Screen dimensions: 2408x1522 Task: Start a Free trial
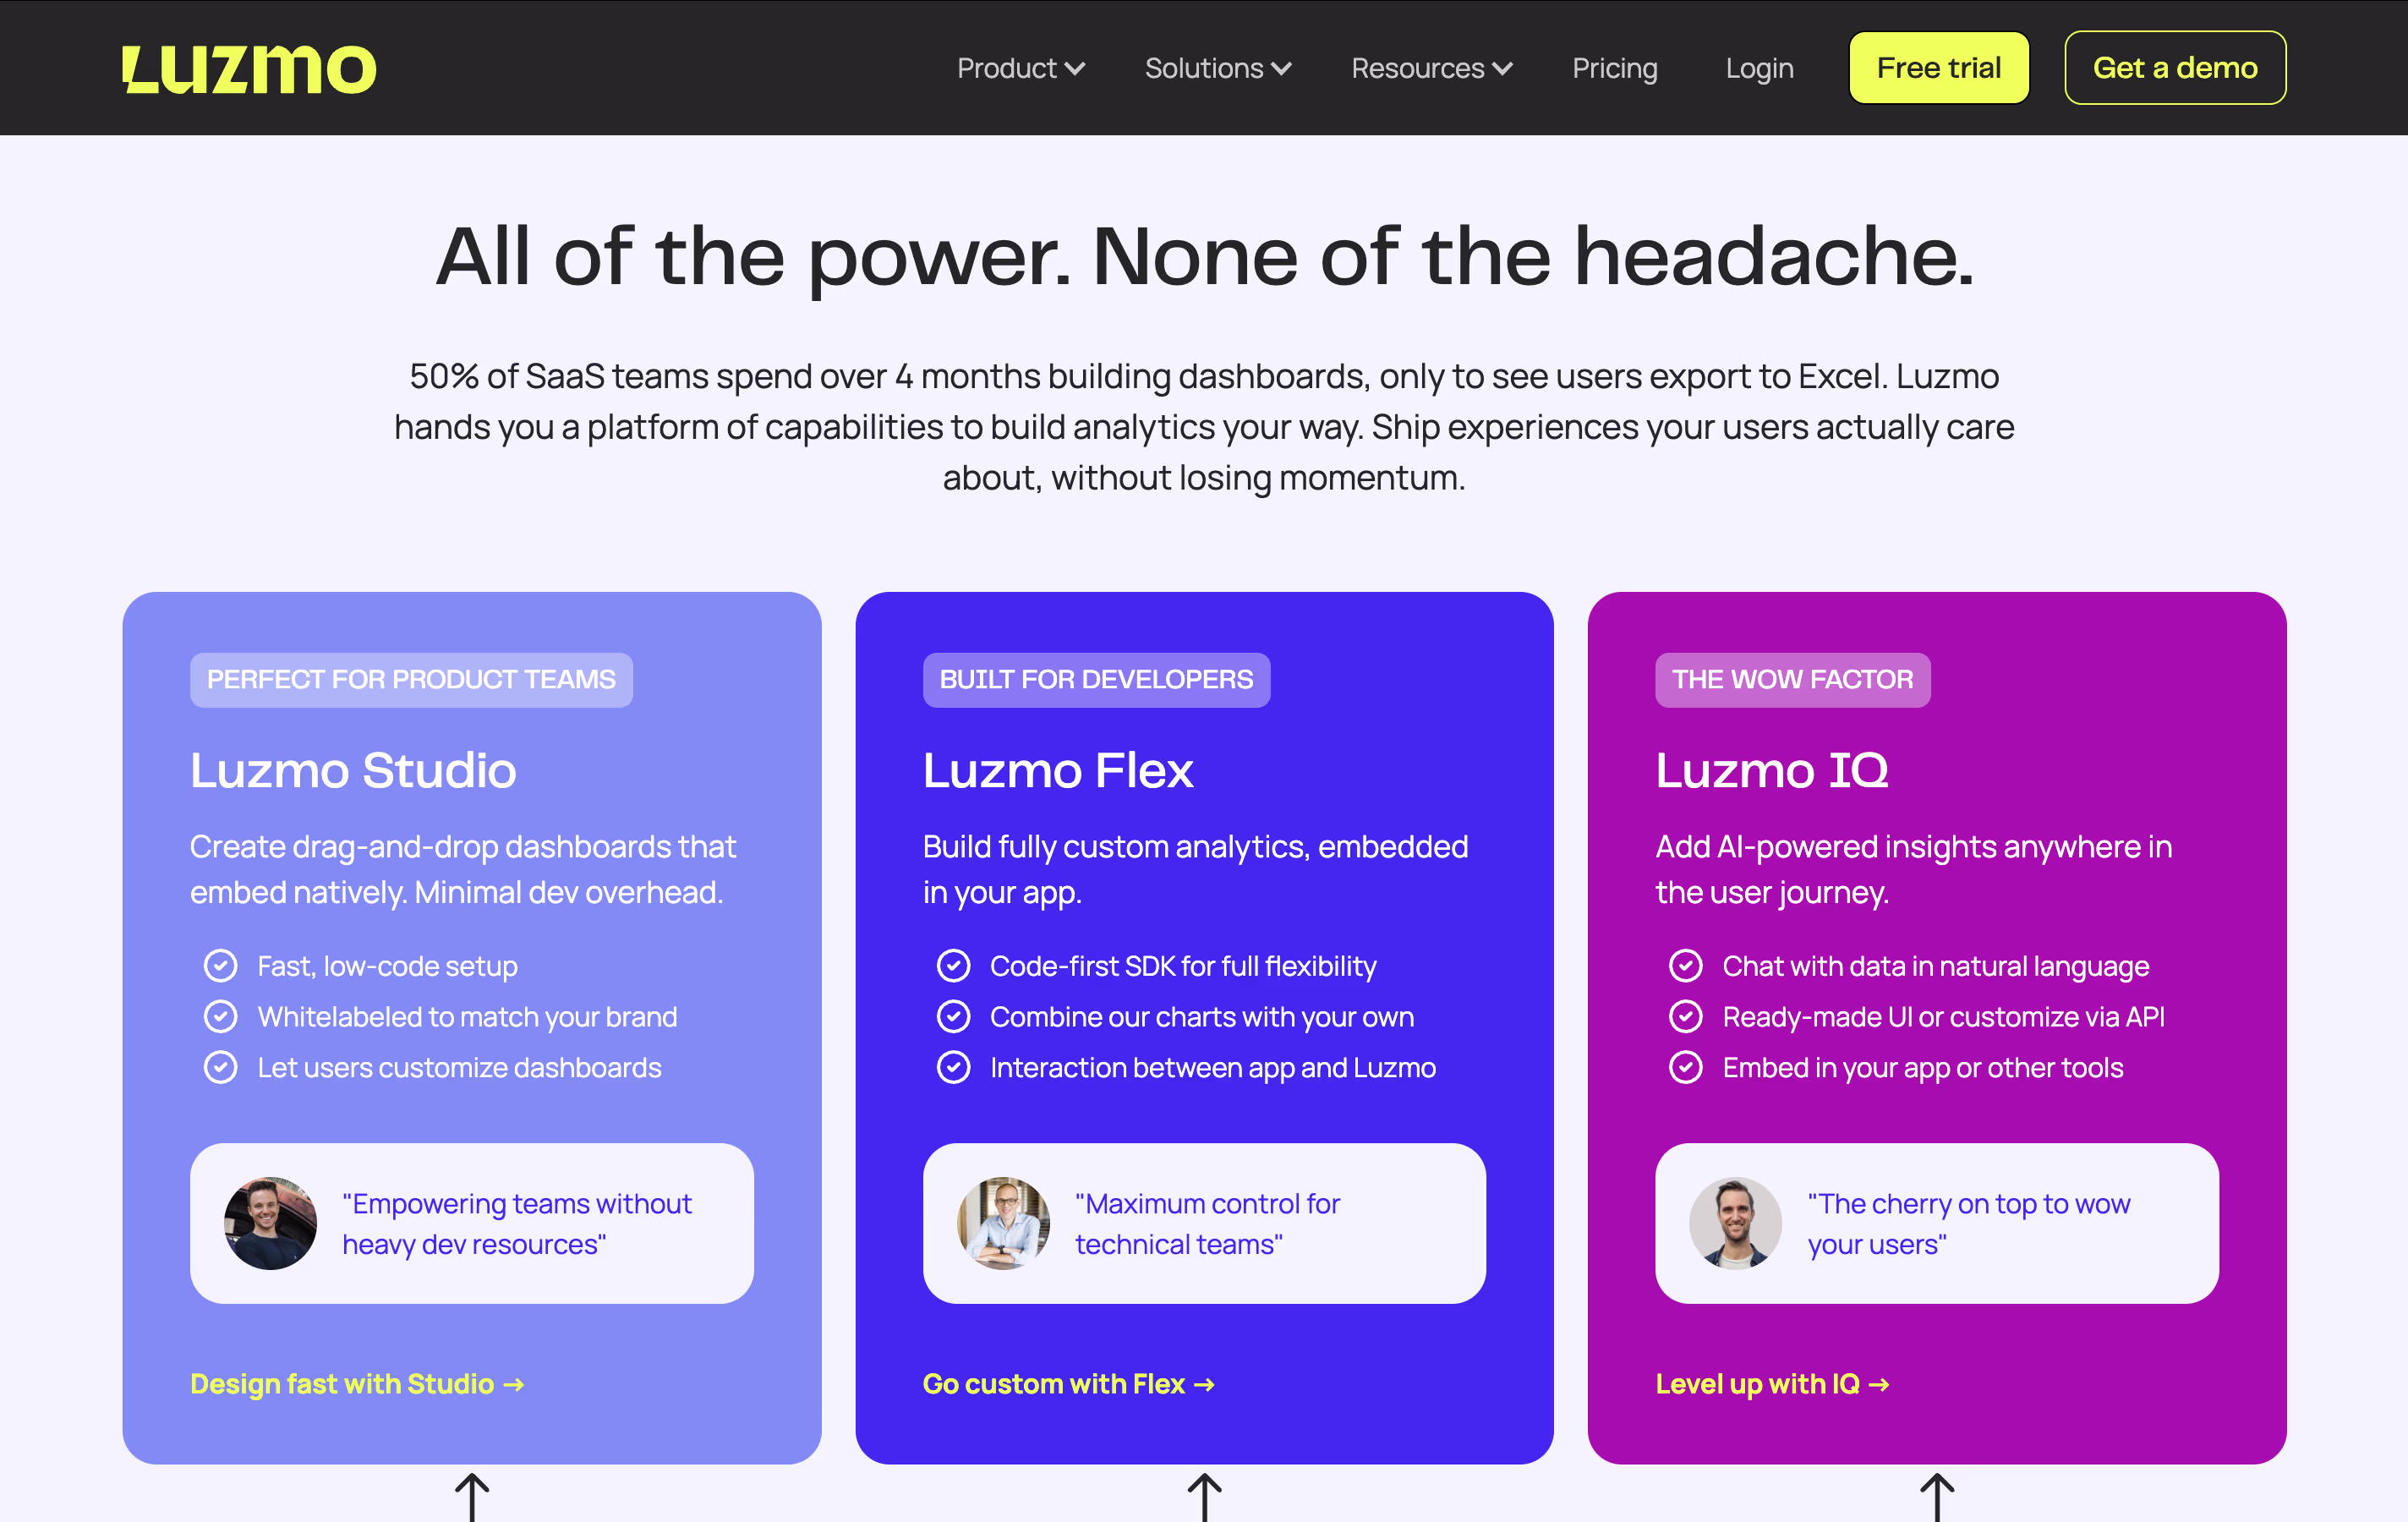(x=1938, y=68)
